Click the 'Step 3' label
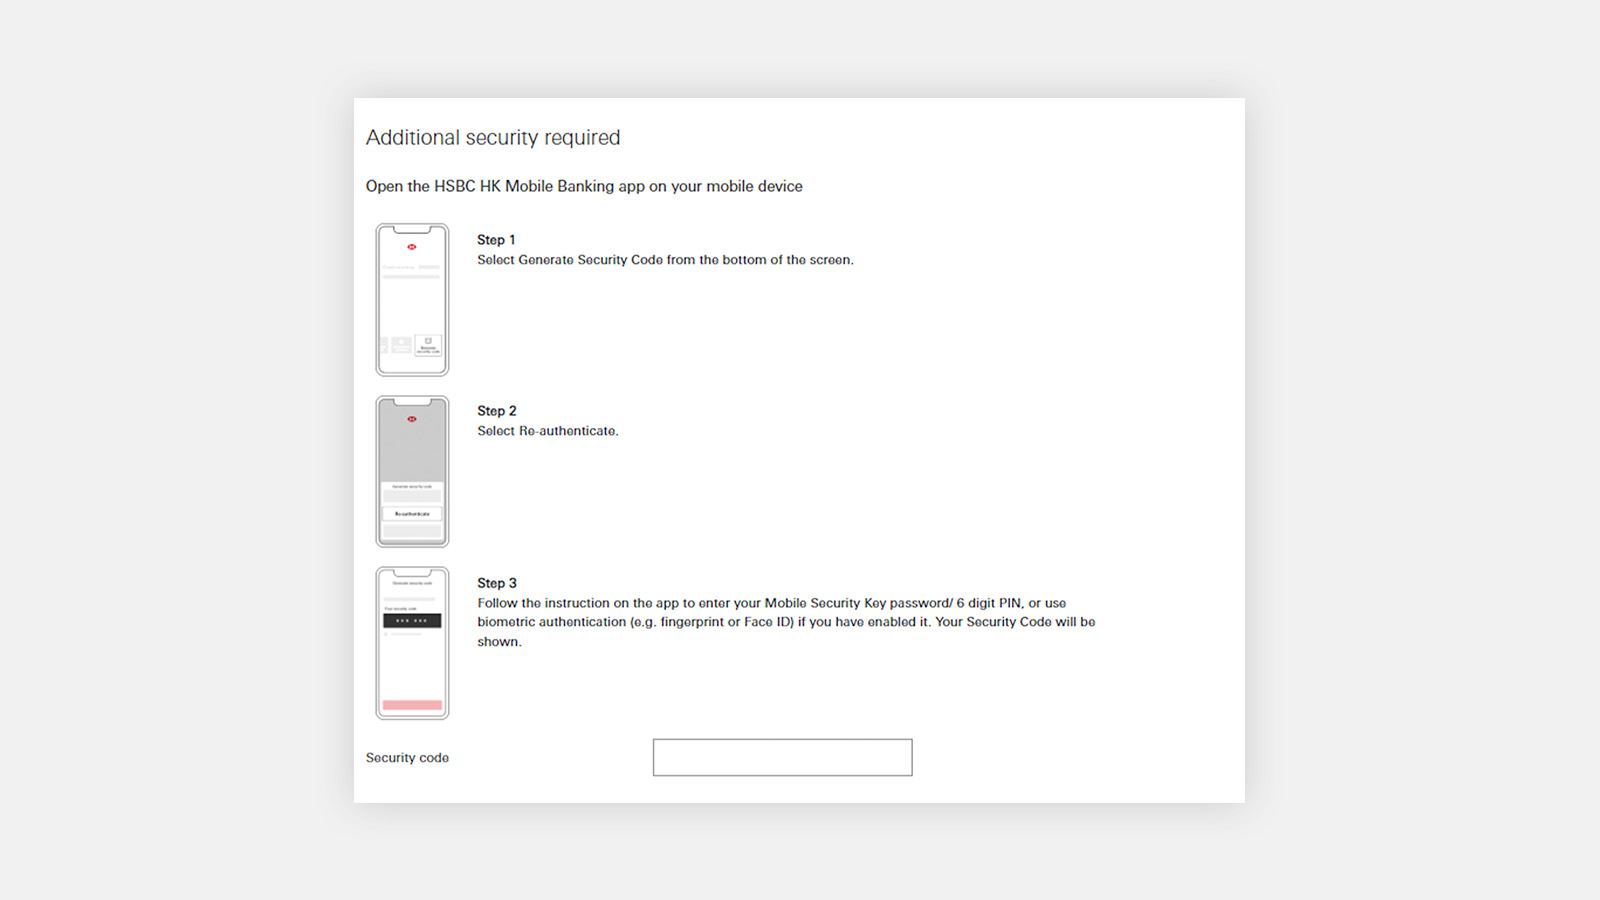The image size is (1600, 900). 497,583
